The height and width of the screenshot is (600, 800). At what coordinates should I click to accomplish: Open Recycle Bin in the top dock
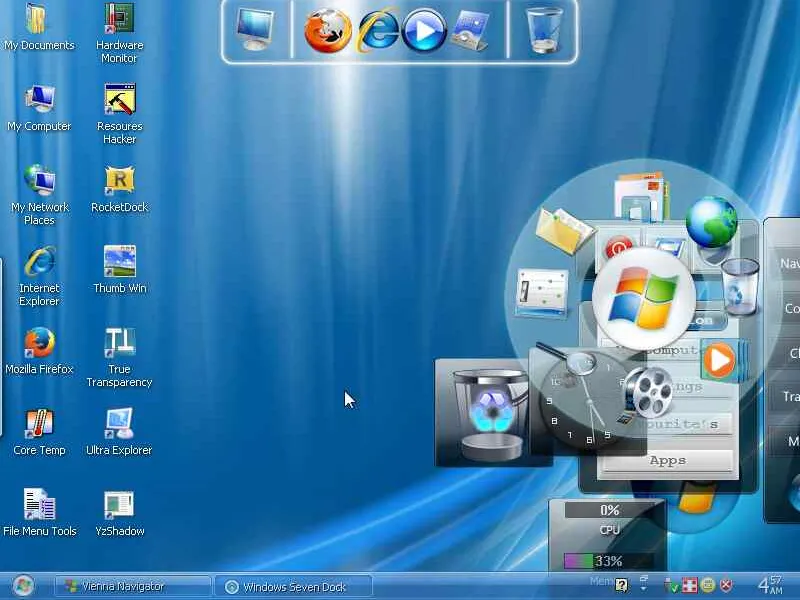544,30
